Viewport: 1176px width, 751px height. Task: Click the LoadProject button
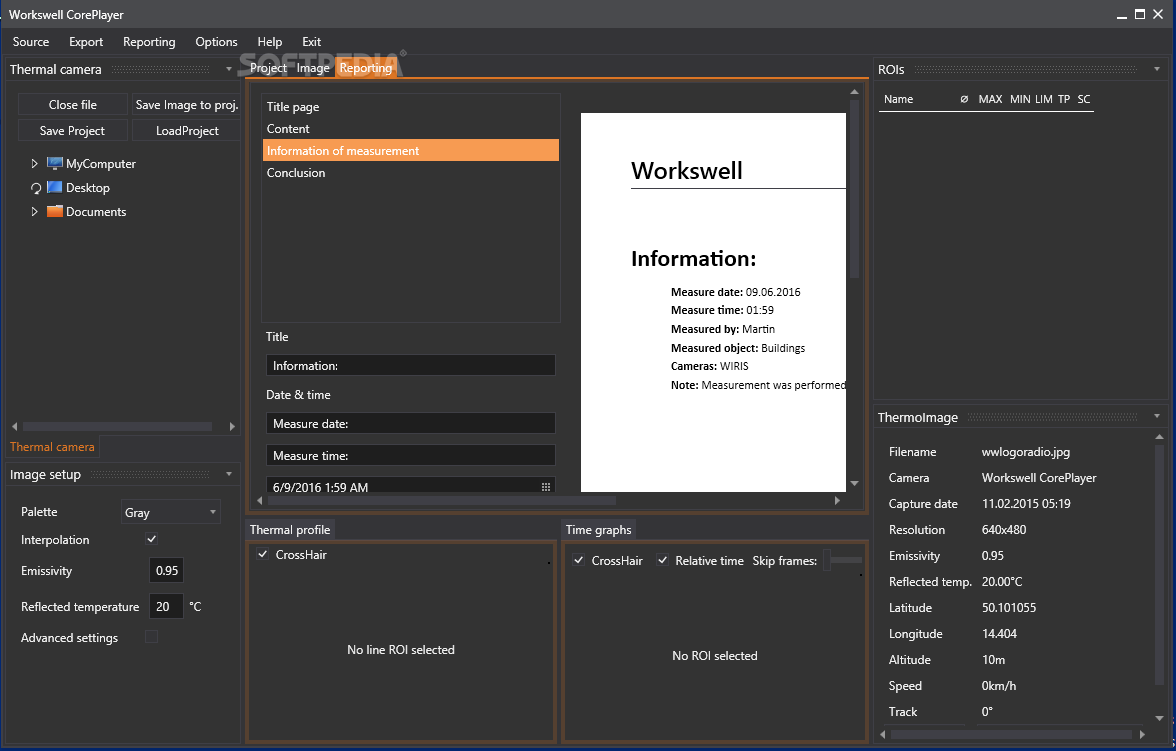pyautogui.click(x=187, y=131)
